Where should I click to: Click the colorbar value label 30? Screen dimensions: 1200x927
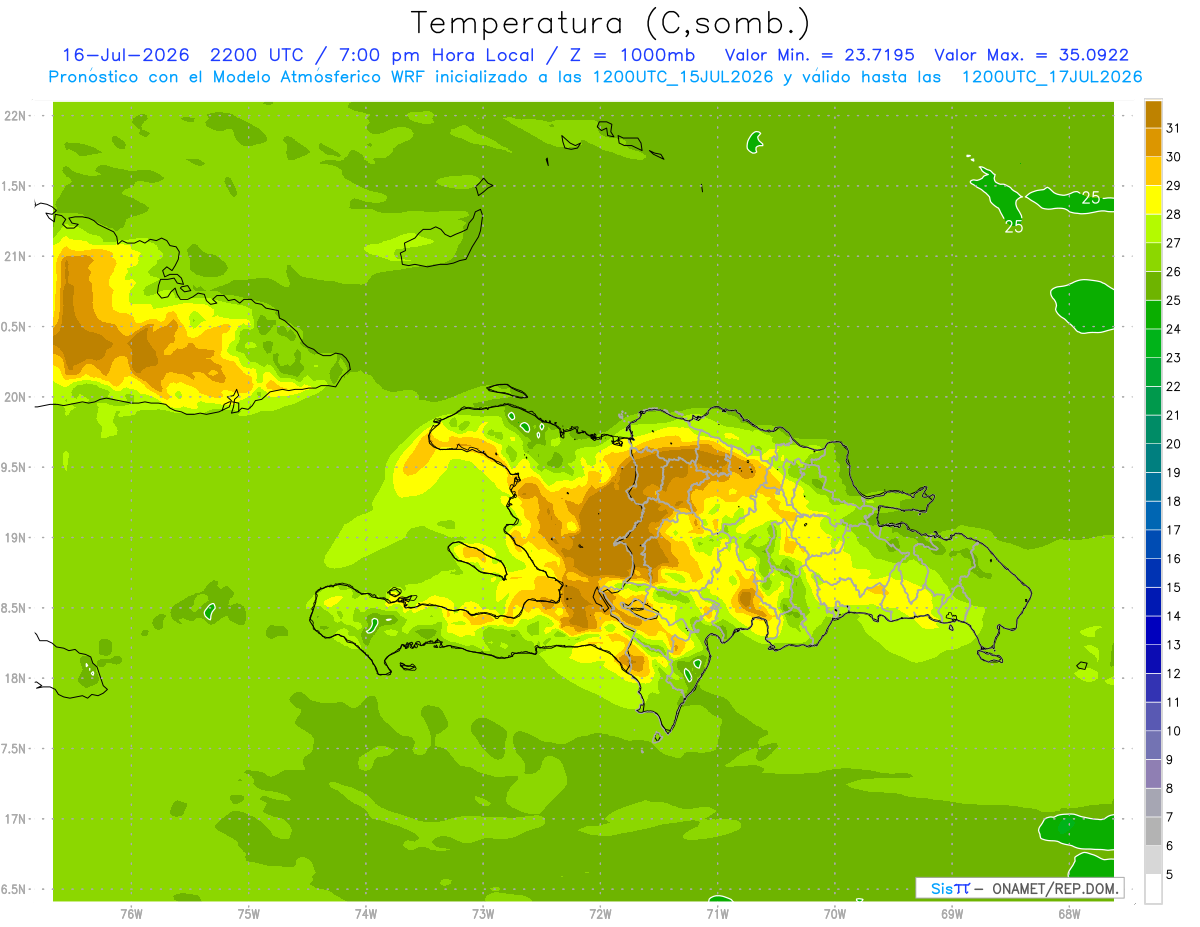[x=1174, y=157]
